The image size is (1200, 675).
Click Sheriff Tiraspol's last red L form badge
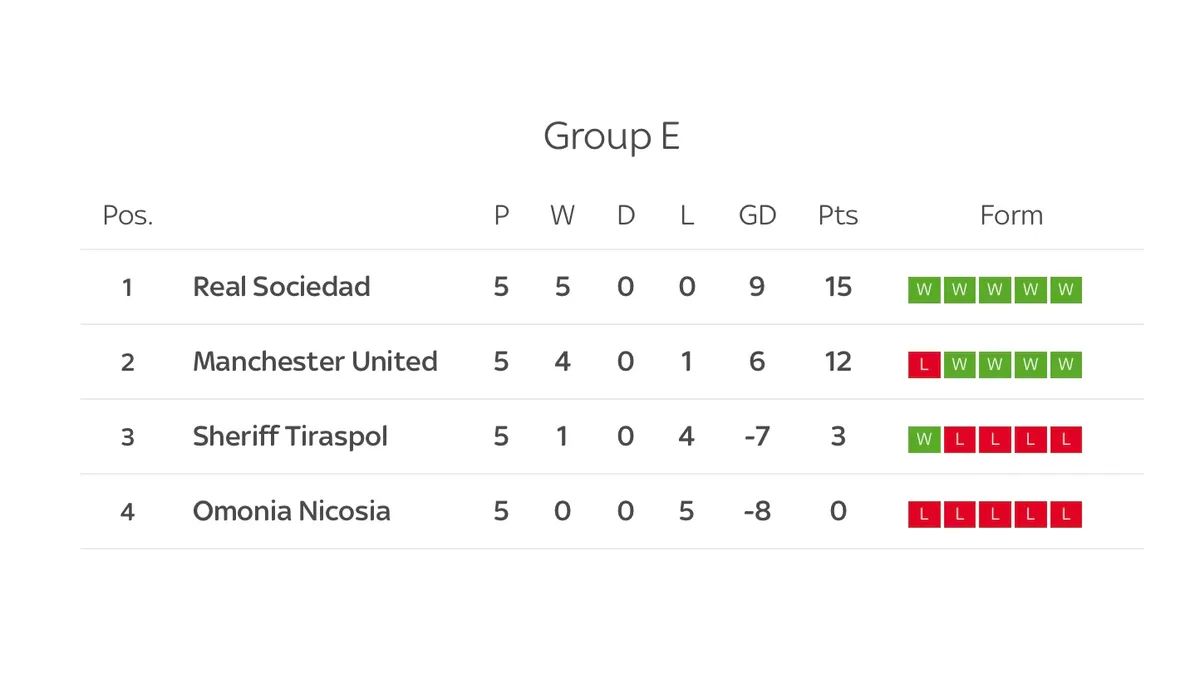[1066, 440]
